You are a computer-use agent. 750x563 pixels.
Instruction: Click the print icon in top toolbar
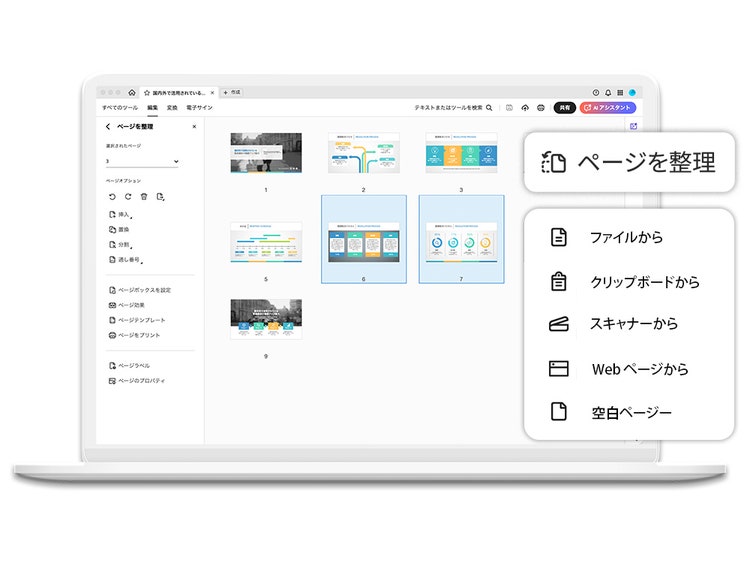[x=541, y=108]
